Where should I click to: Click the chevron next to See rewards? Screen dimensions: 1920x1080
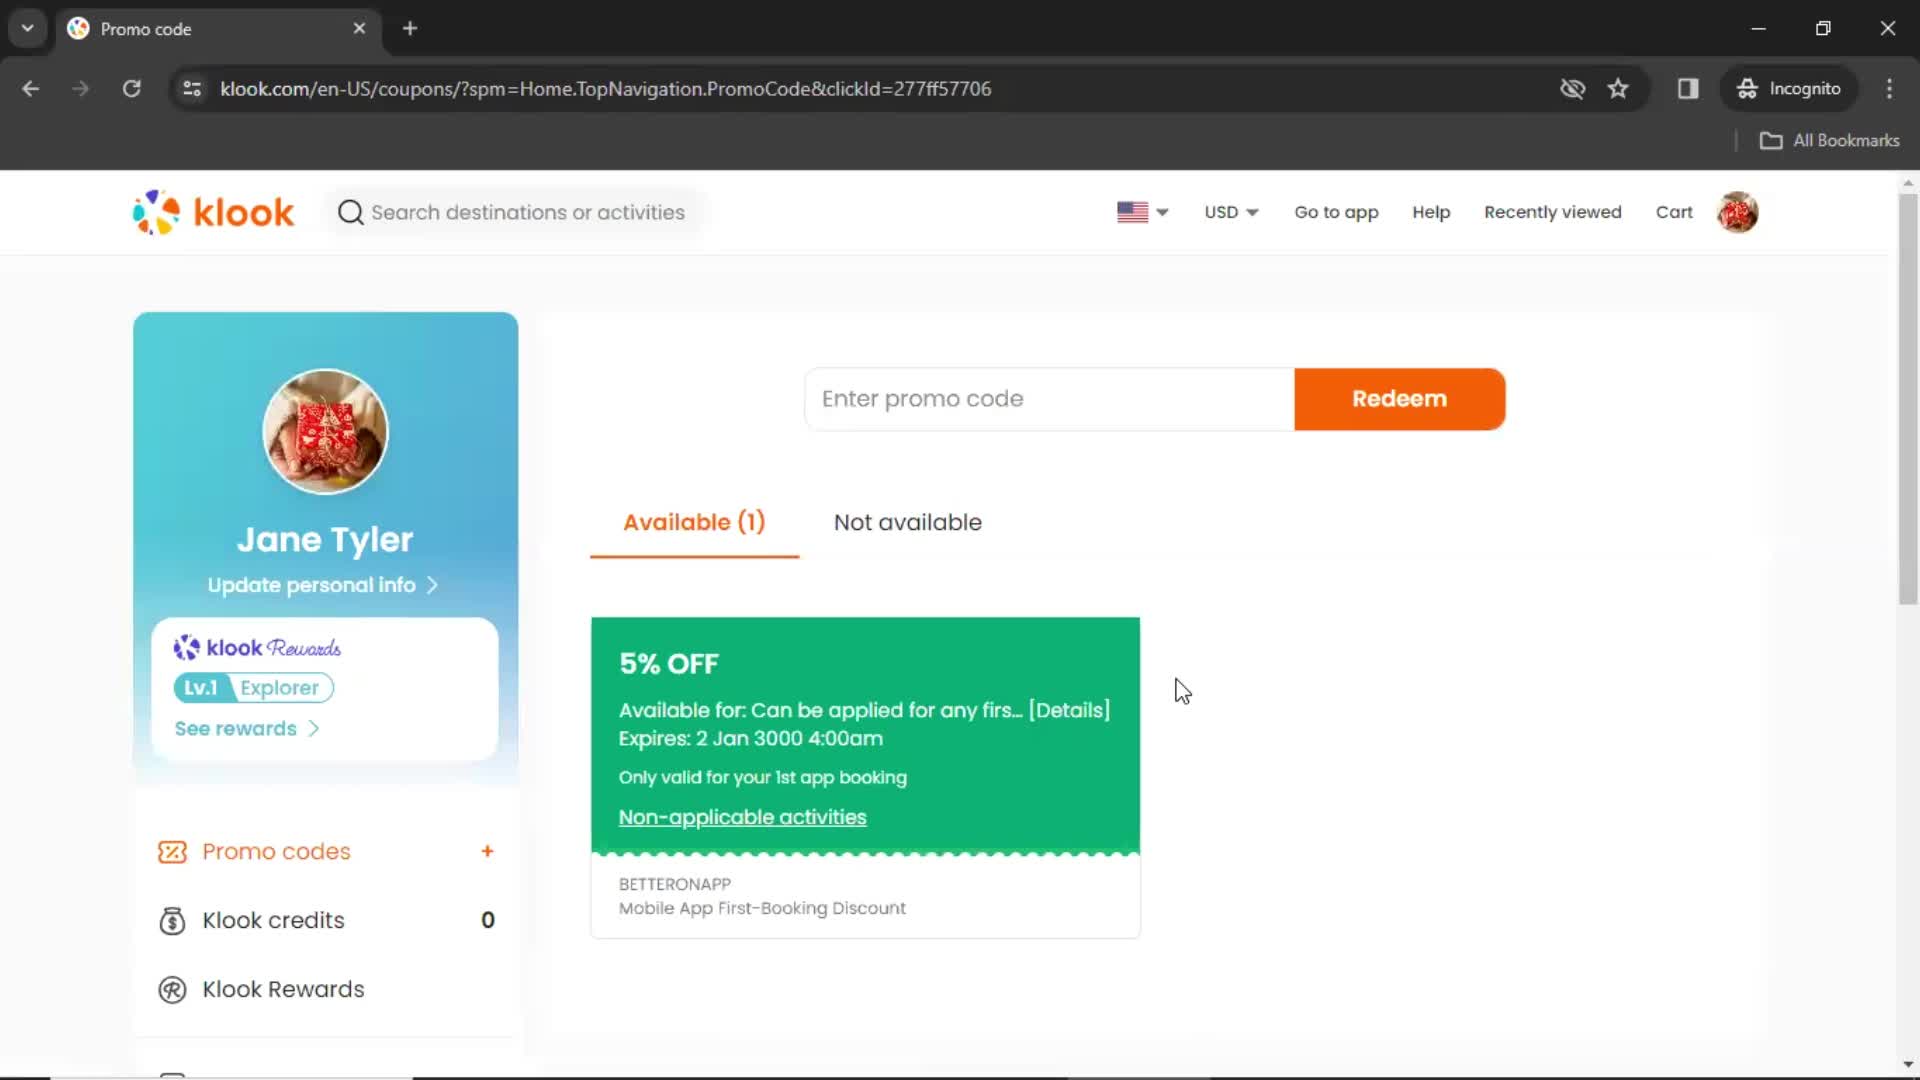tap(313, 729)
